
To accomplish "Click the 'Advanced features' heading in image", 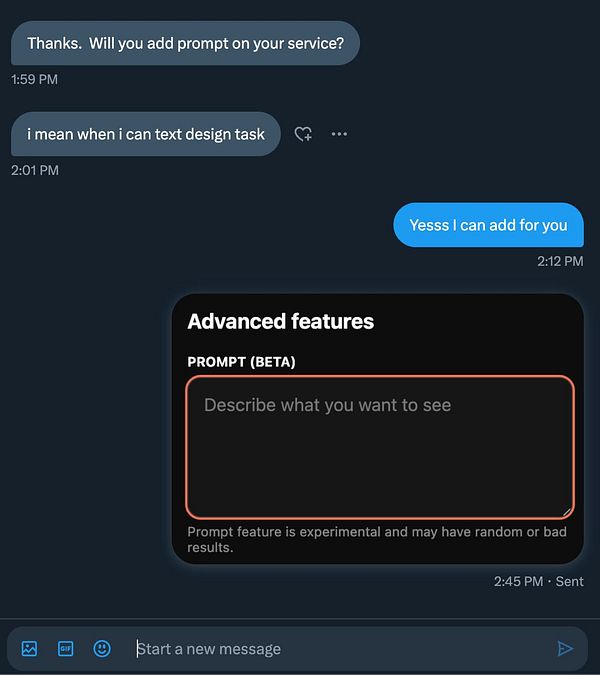I will (x=281, y=321).
